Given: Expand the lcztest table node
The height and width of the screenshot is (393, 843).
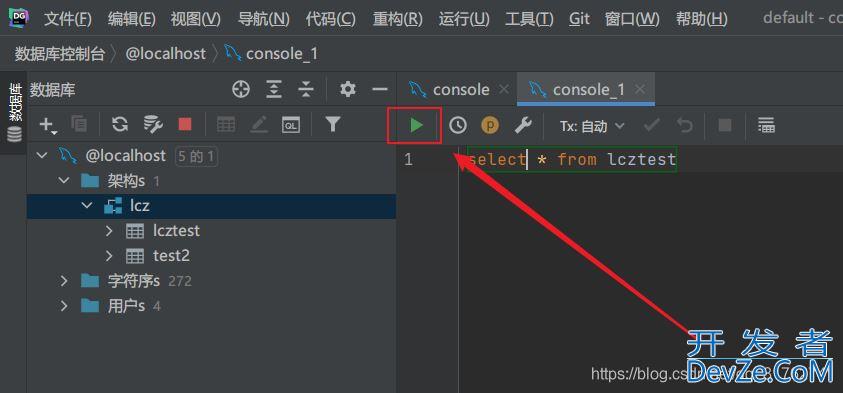Looking at the screenshot, I should coord(109,231).
